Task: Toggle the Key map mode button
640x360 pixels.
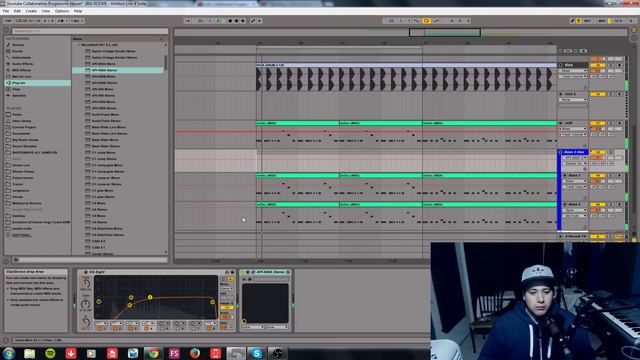Action: pos(587,20)
